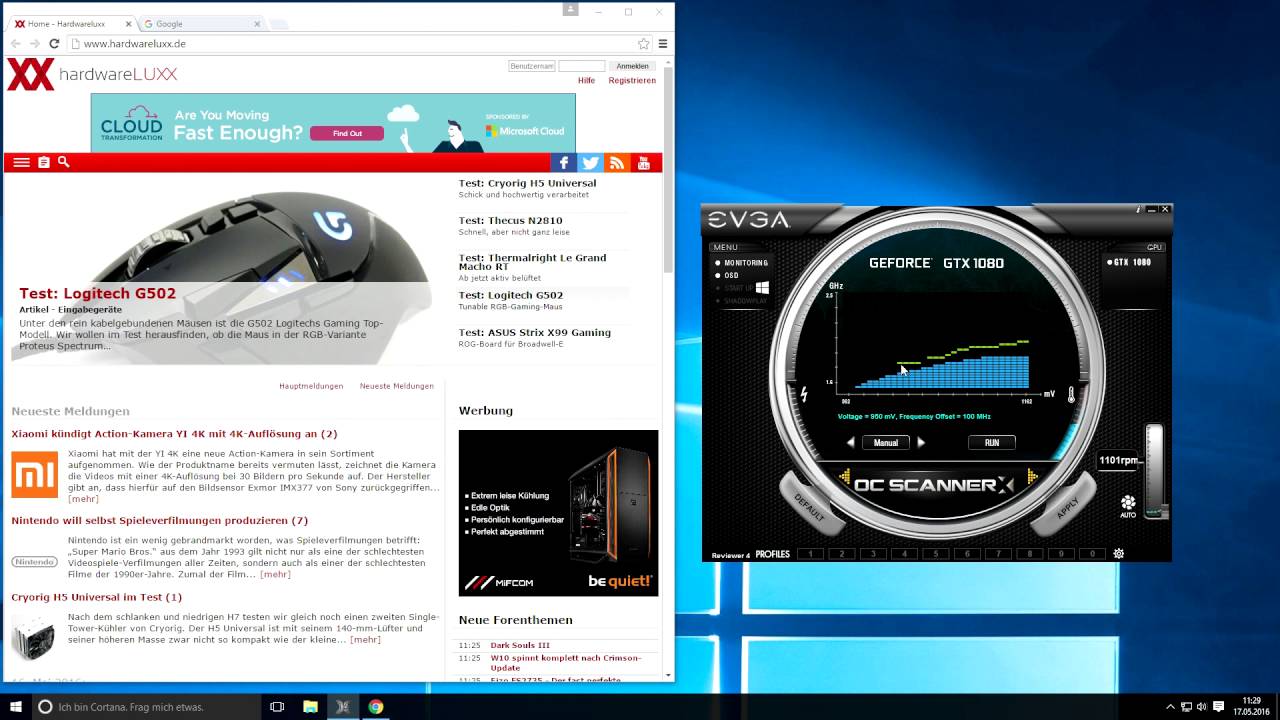Open the YouTube channel icon
Viewport: 1280px width, 720px height.
(643, 163)
